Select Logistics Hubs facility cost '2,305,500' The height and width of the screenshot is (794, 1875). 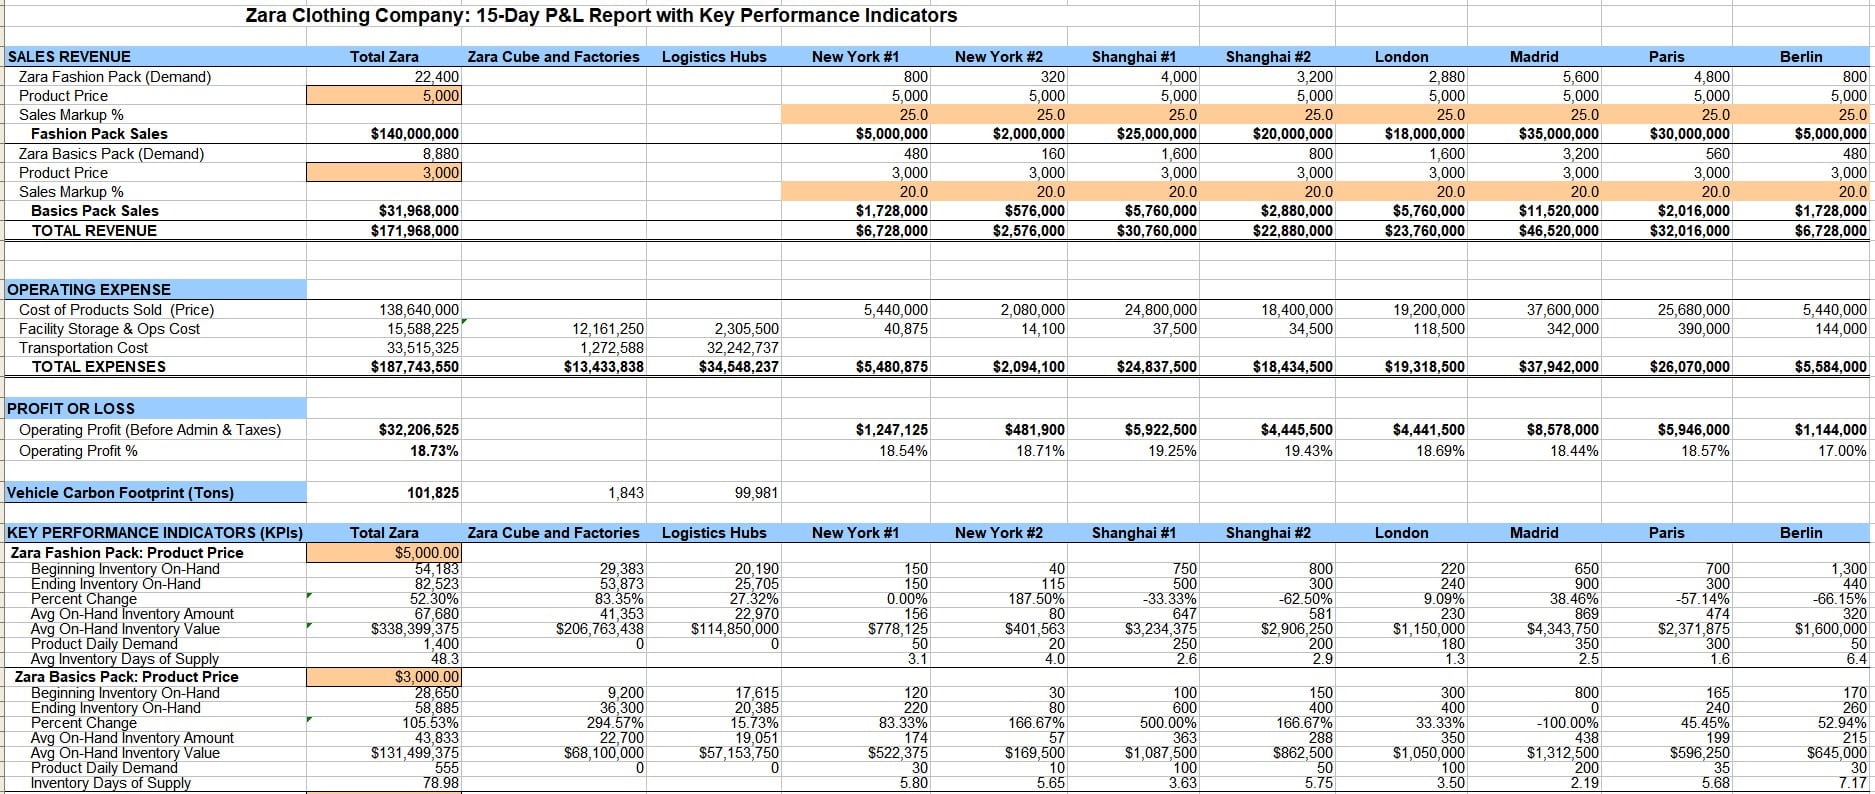point(747,329)
